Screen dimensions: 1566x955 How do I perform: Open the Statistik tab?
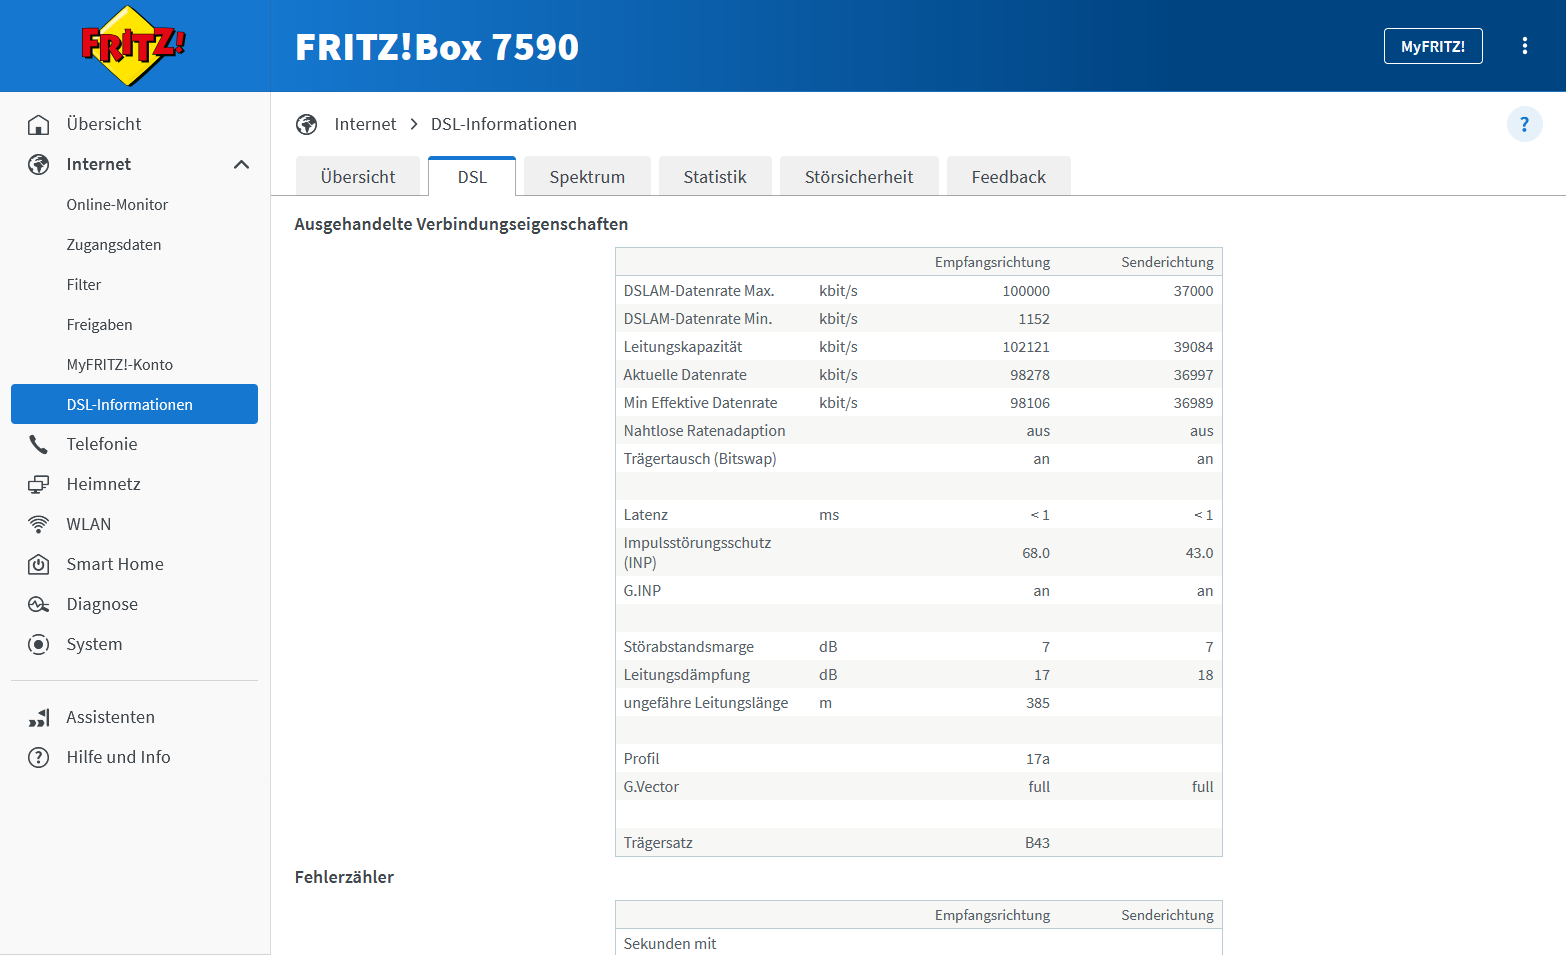715,176
